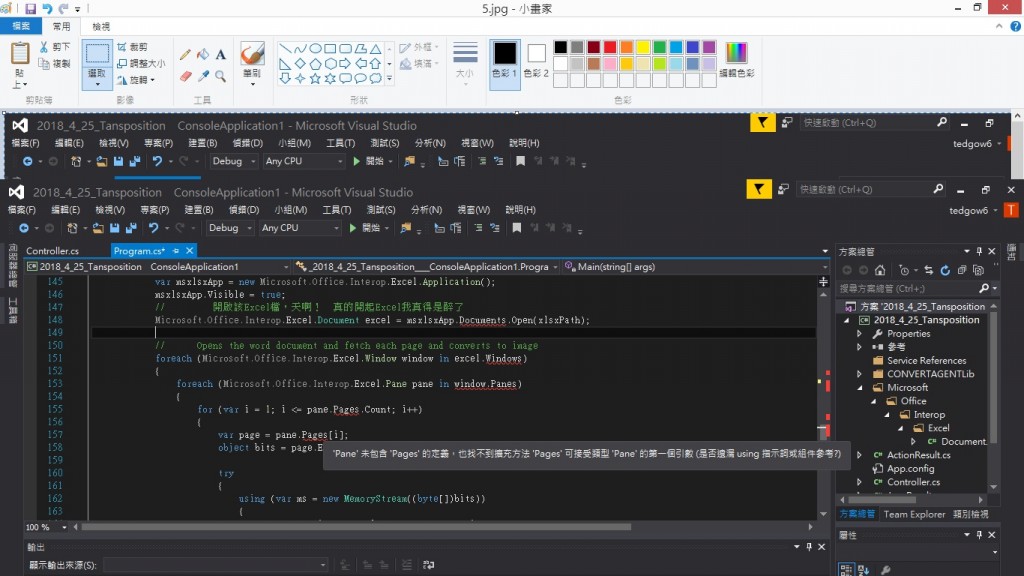Expand the CONVERTAGENTLib node

859,374
